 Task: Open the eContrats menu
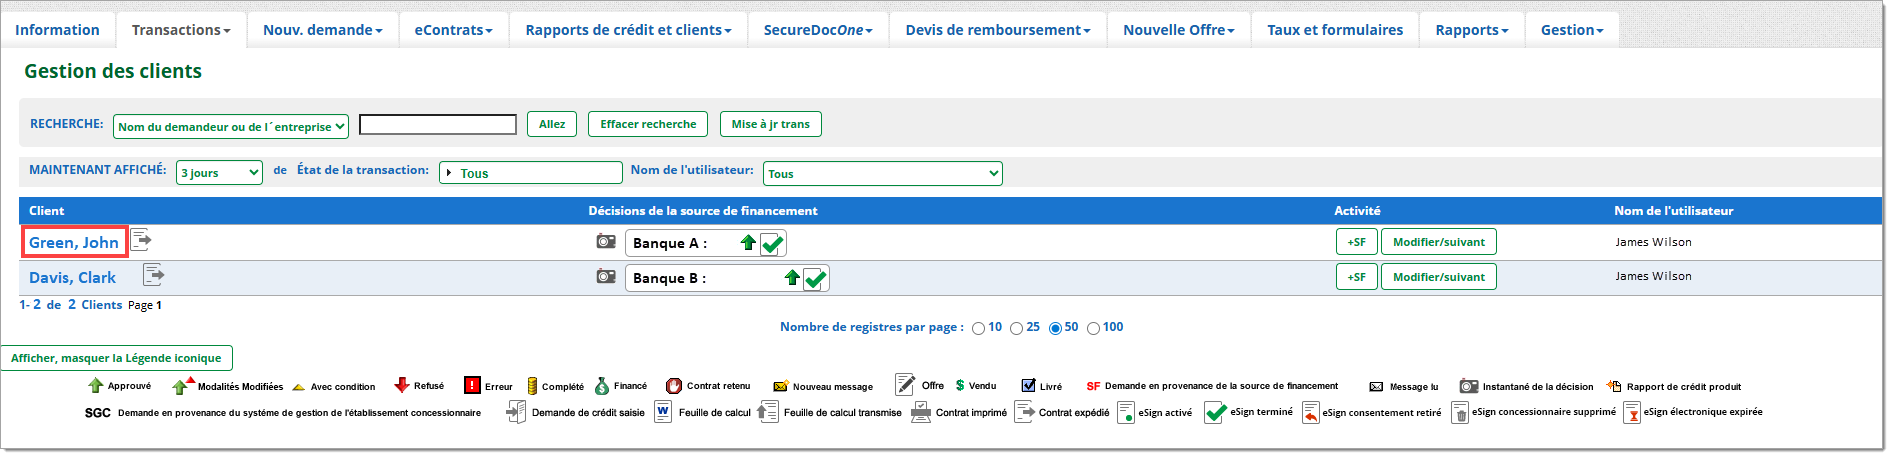(453, 30)
